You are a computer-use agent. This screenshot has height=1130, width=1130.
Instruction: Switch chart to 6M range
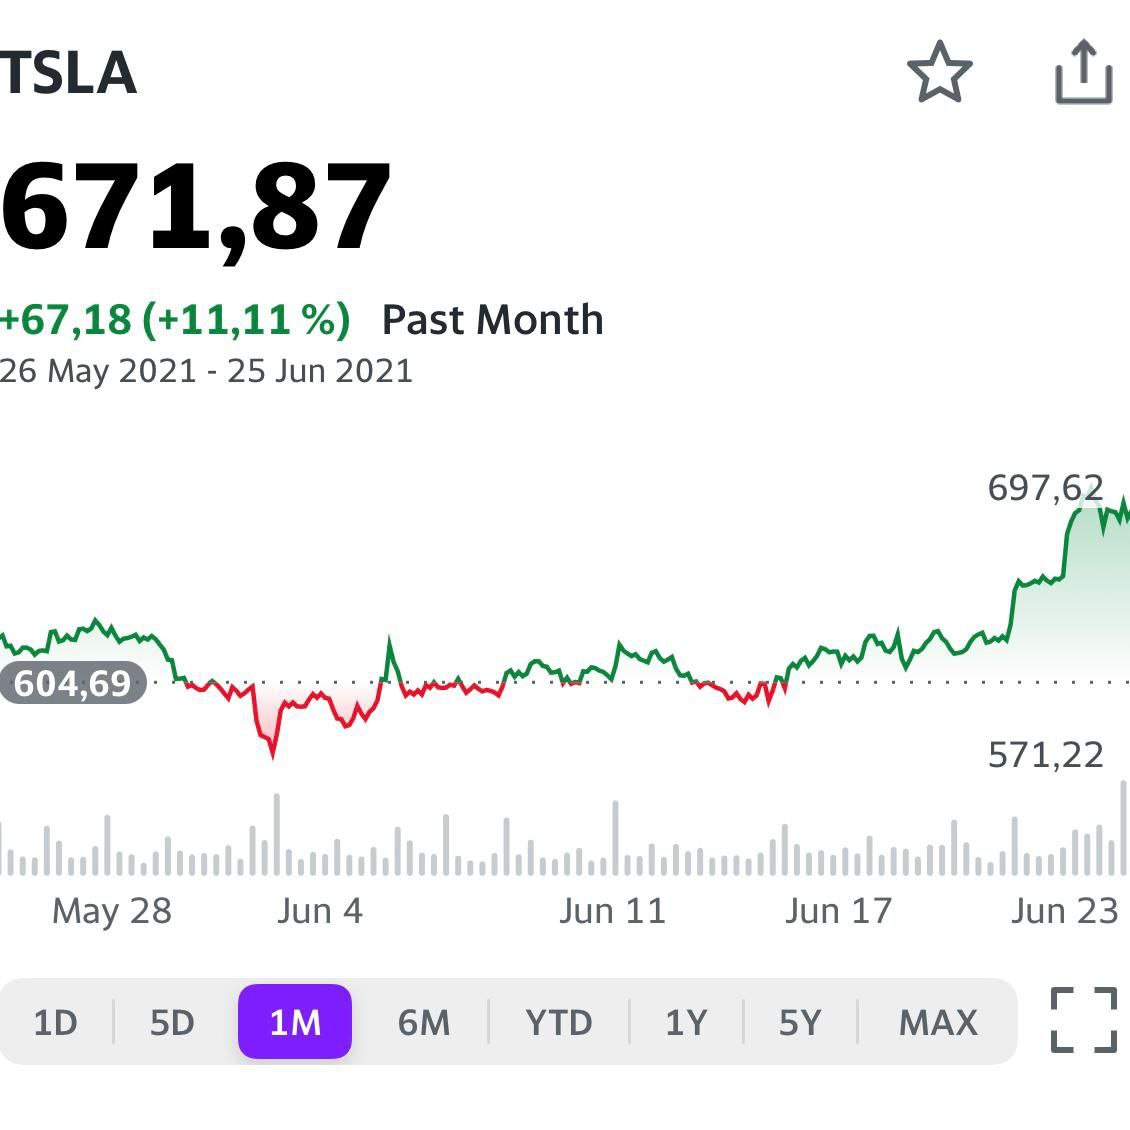pyautogui.click(x=423, y=1023)
